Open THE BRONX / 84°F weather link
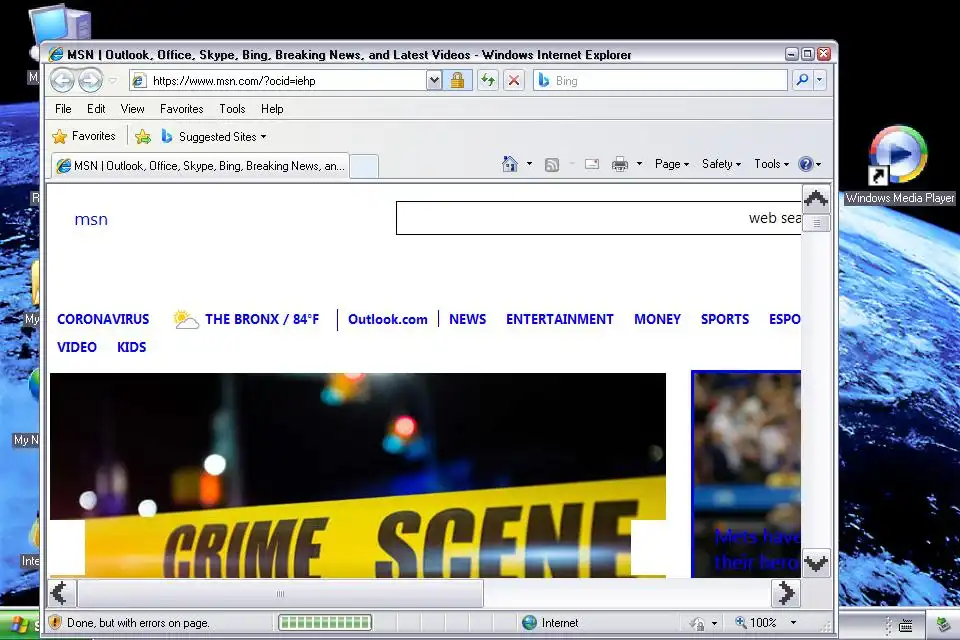 coord(261,319)
